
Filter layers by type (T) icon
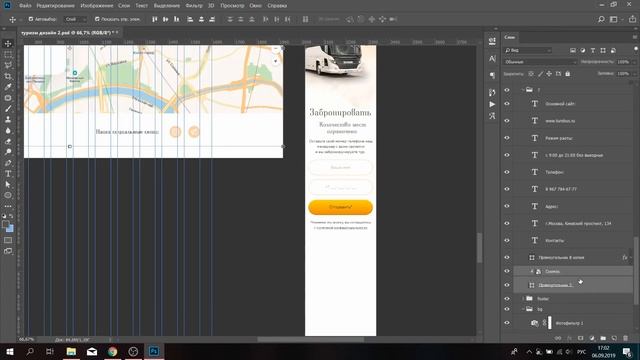[593, 50]
